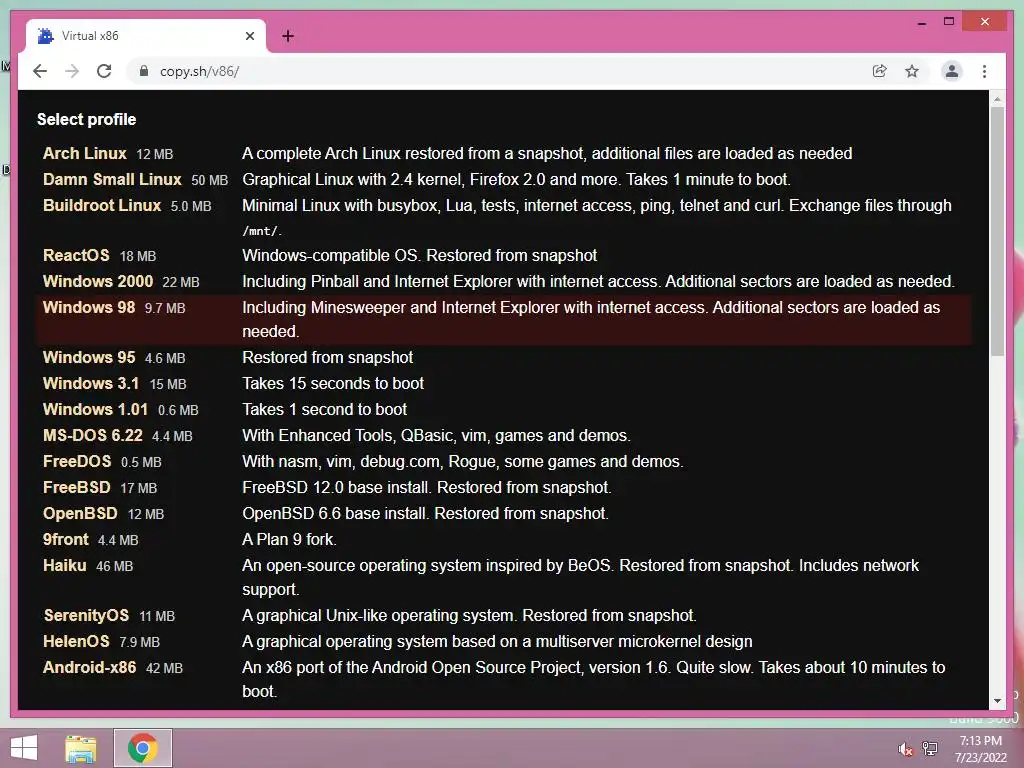
Task: Open the Chrome profile avatar
Action: coord(952,71)
